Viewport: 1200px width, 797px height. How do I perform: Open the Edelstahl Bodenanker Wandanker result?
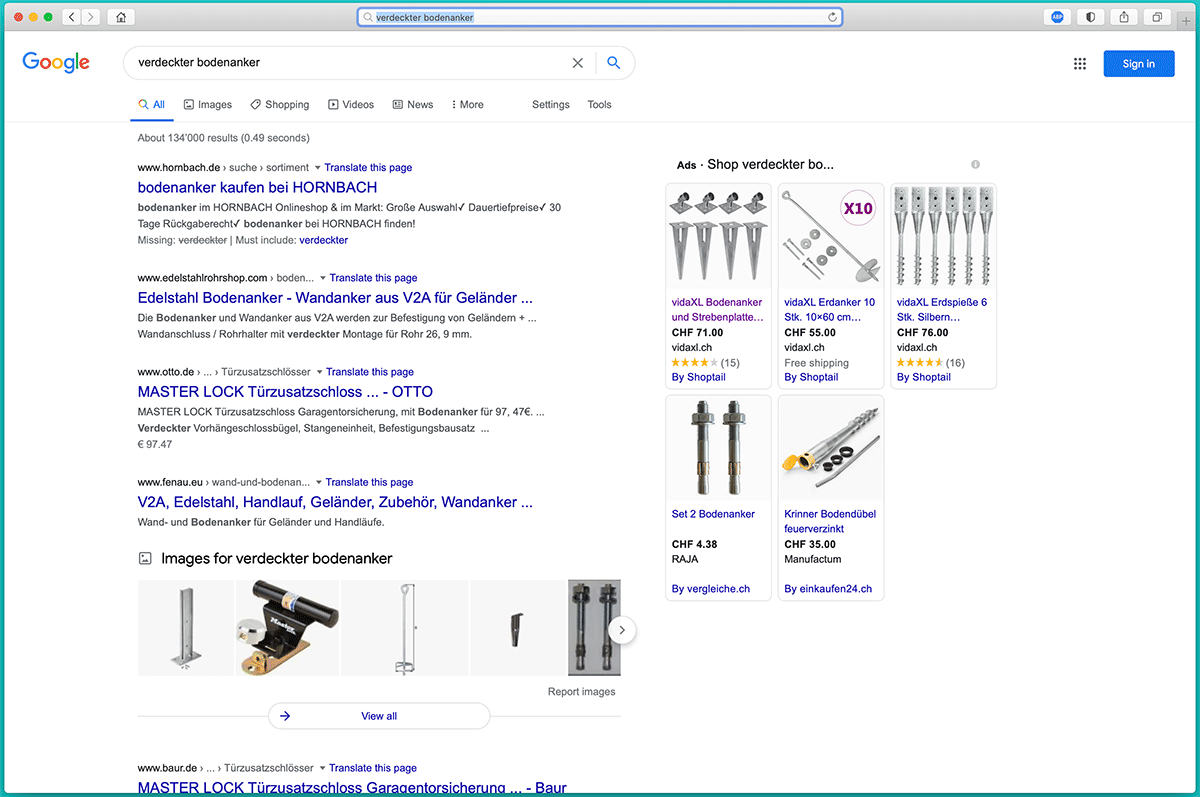(x=335, y=297)
